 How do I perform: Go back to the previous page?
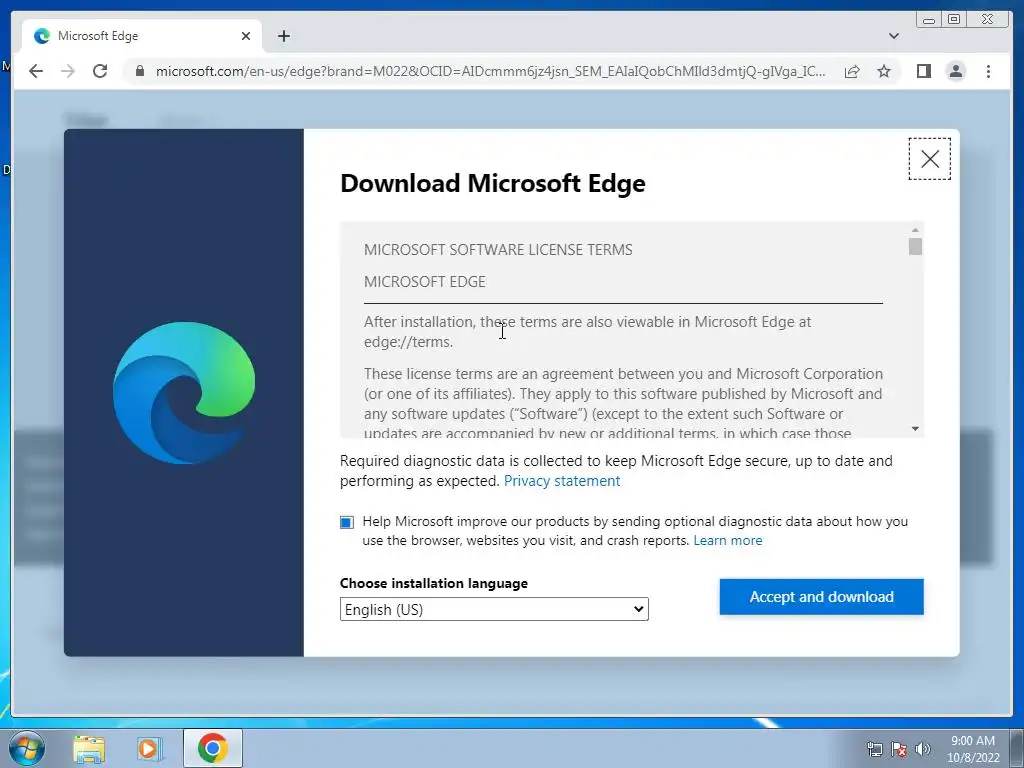(36, 71)
